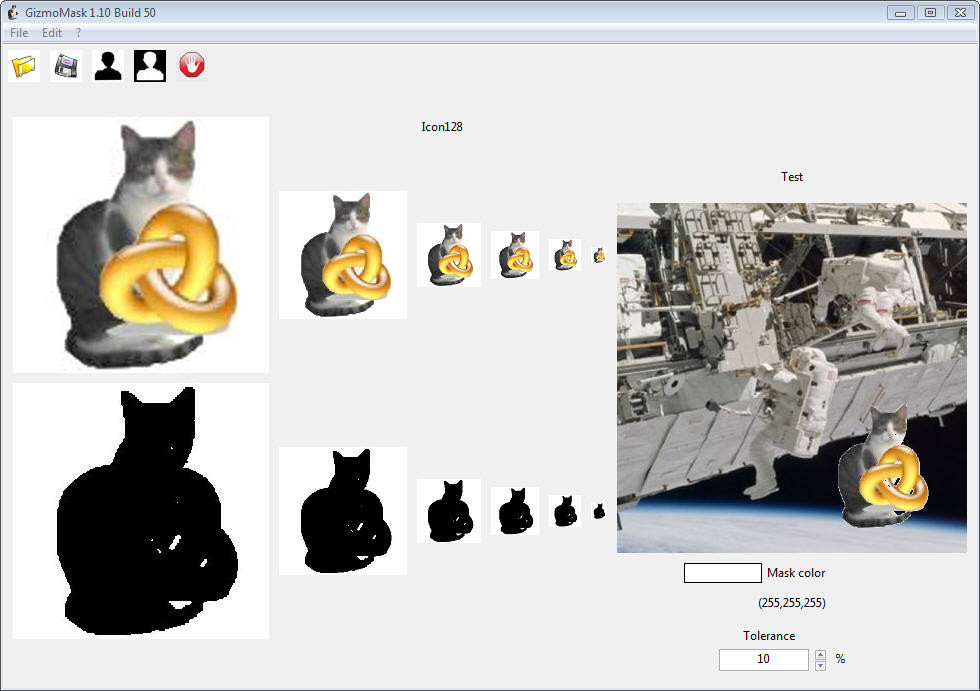Click the (255,255,255) color value text

tap(792, 603)
